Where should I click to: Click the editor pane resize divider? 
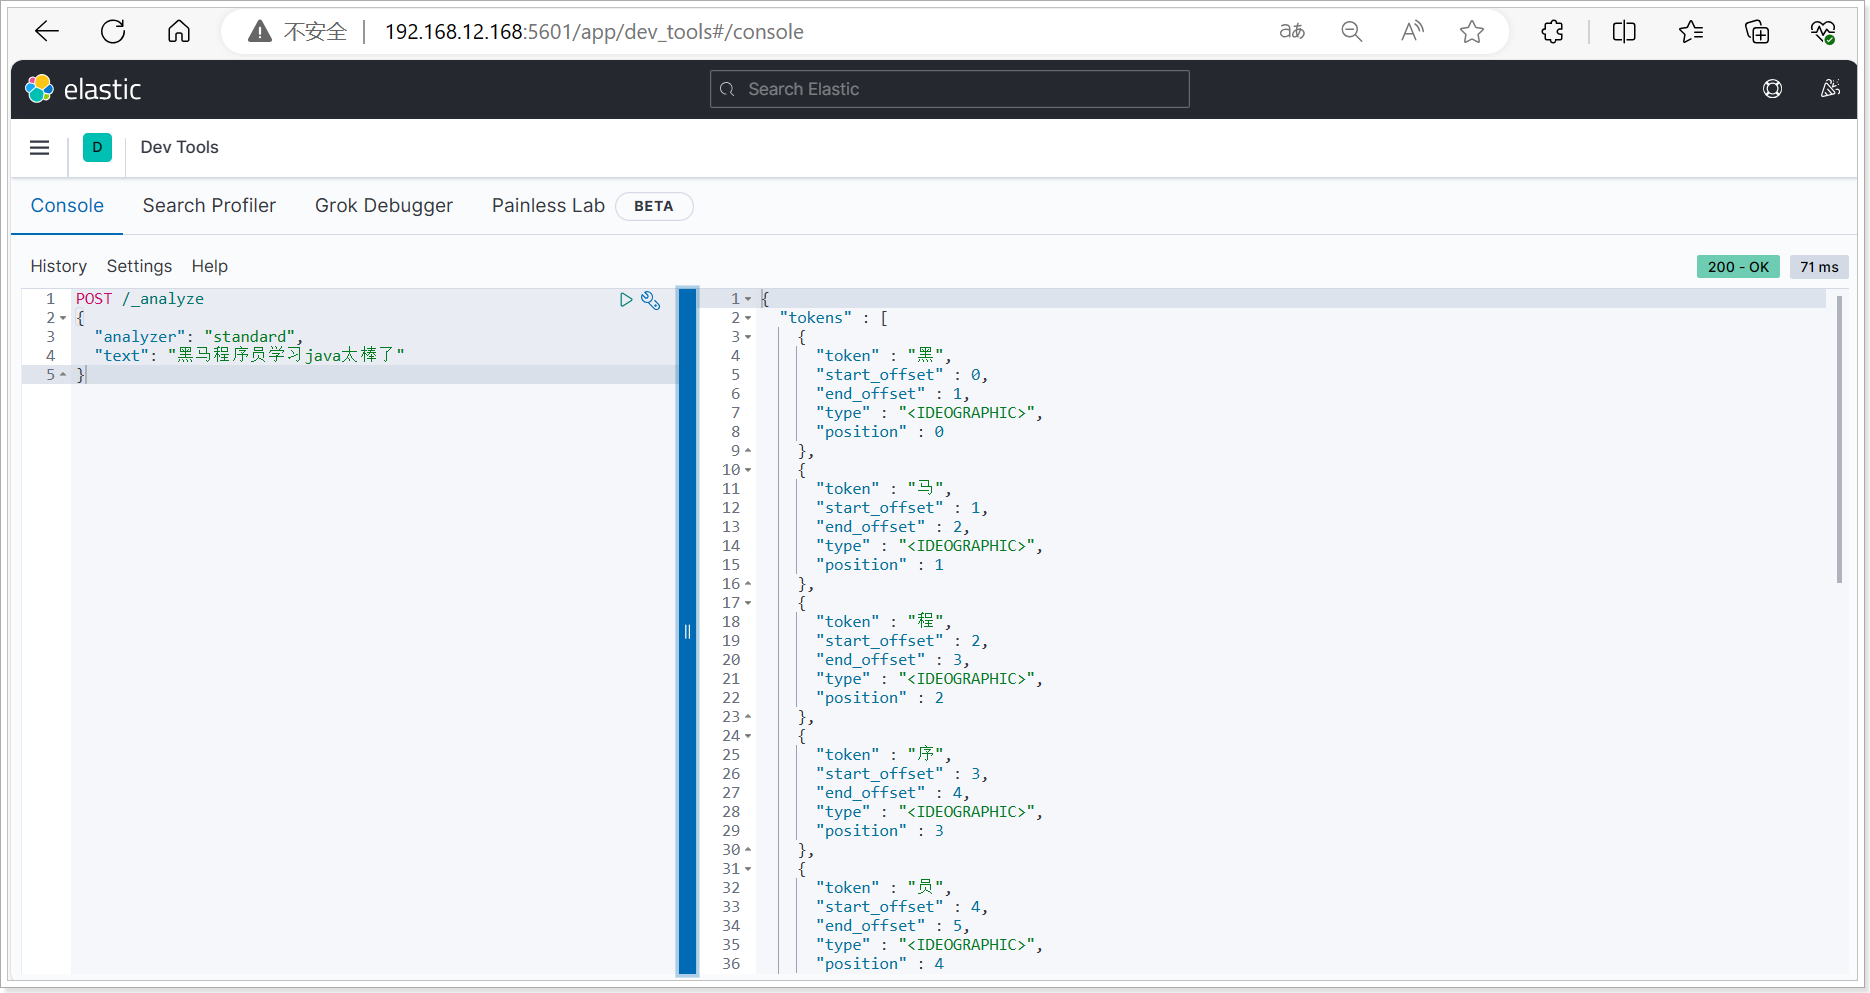(x=688, y=631)
